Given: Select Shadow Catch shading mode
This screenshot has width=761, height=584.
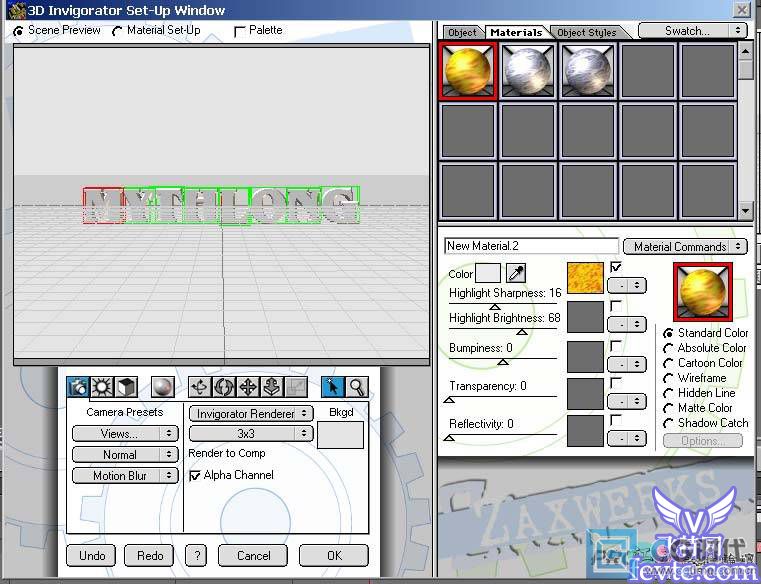Looking at the screenshot, I should click(668, 424).
